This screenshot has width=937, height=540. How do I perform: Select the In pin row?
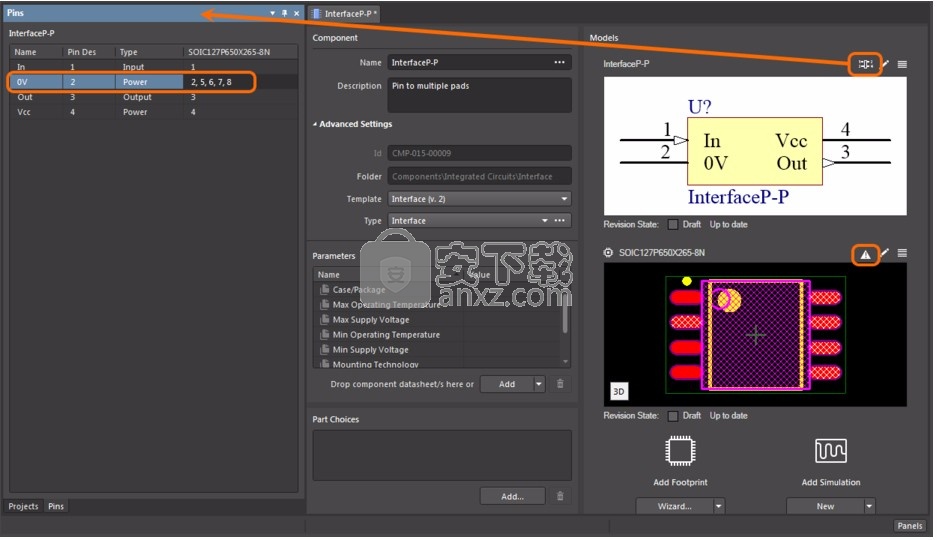153,67
